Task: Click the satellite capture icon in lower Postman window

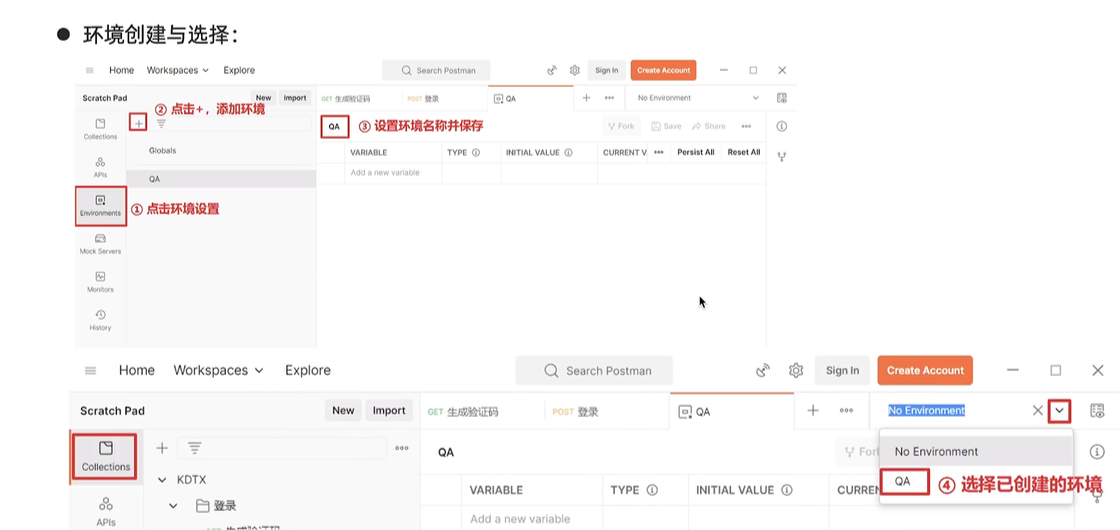Action: pyautogui.click(x=764, y=370)
